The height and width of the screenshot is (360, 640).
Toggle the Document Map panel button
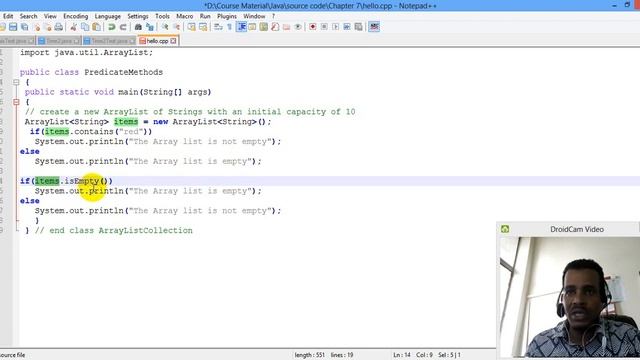[264, 27]
